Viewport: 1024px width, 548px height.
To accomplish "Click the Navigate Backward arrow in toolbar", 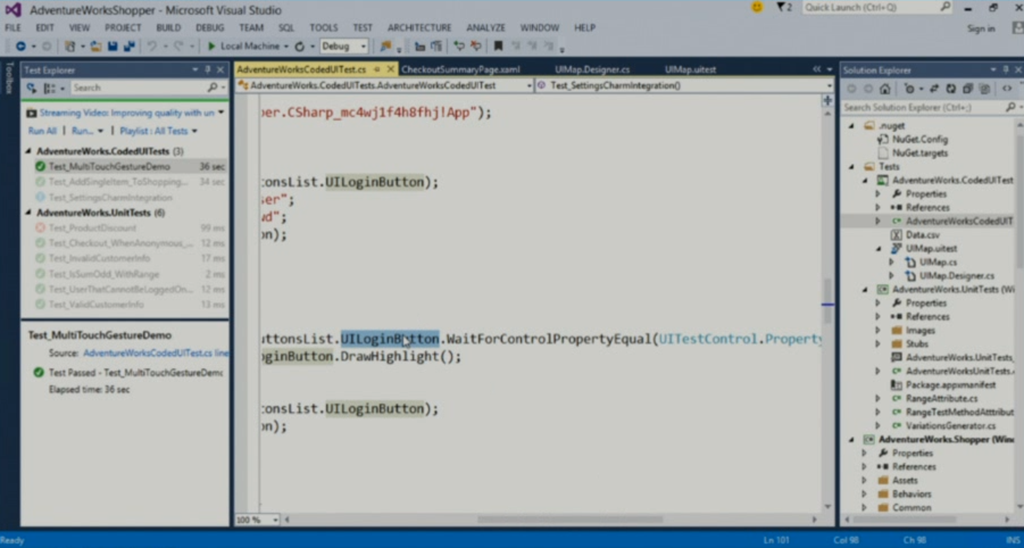I will click(20, 46).
